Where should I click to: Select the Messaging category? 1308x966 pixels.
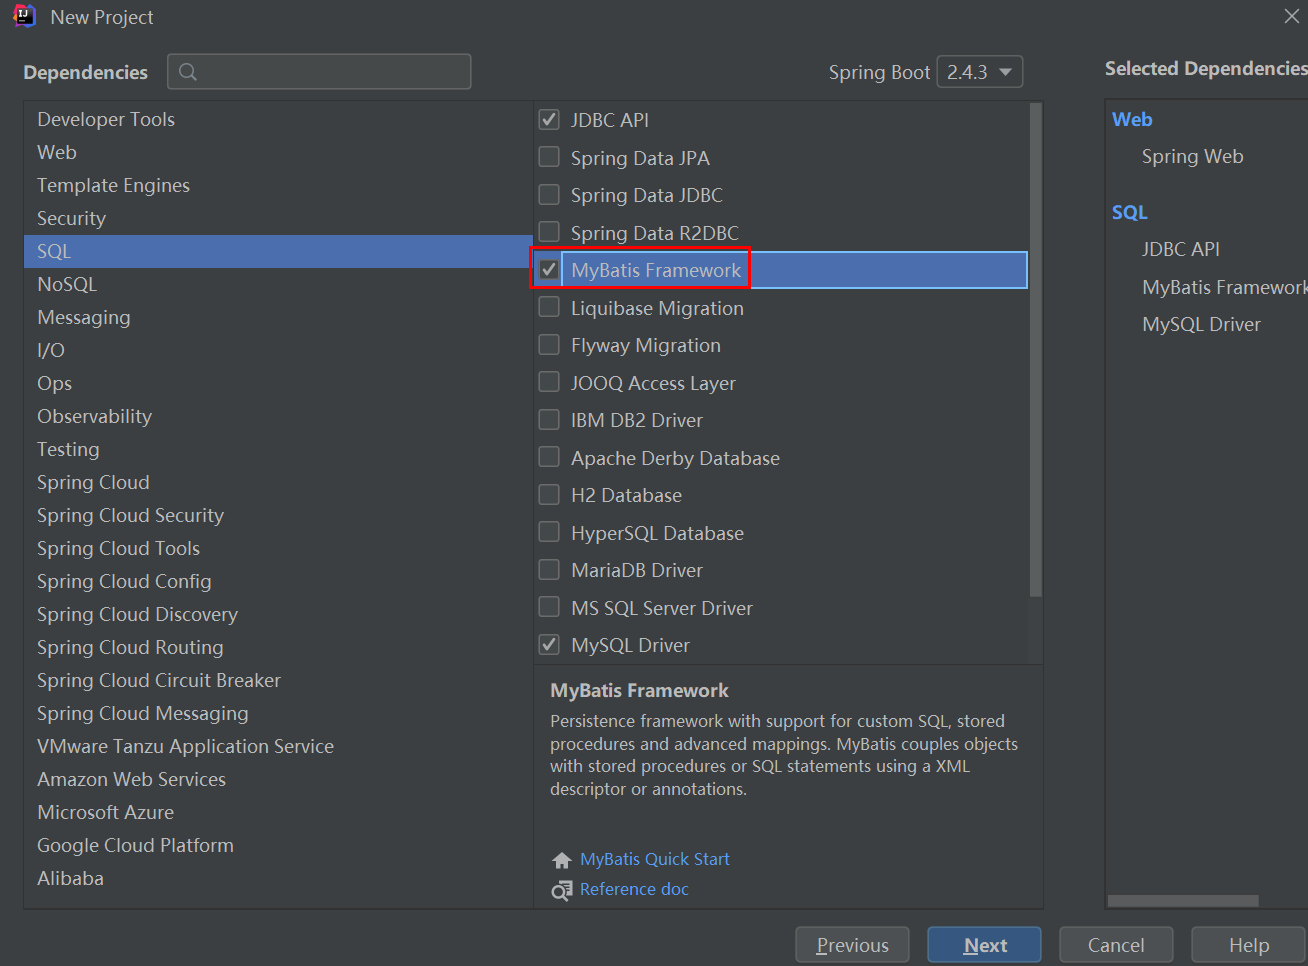point(278,317)
